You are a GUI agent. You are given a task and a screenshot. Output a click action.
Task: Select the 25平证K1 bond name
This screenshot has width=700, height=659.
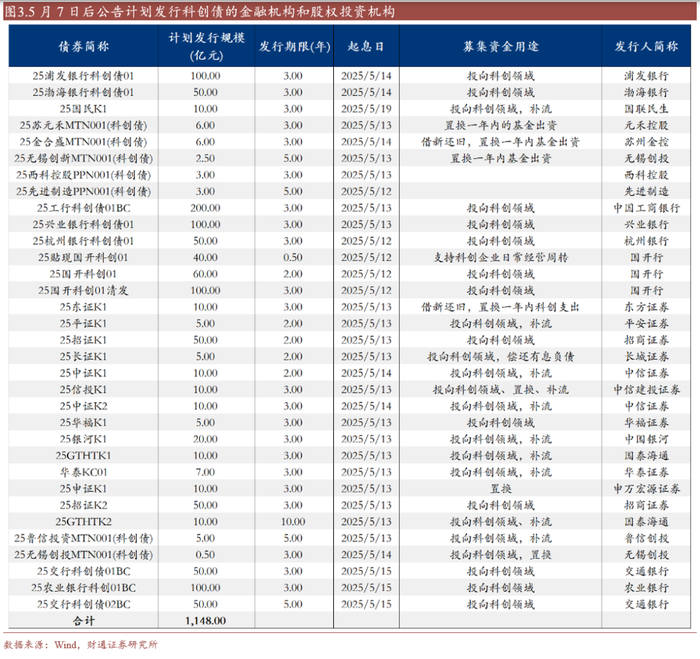(x=83, y=324)
